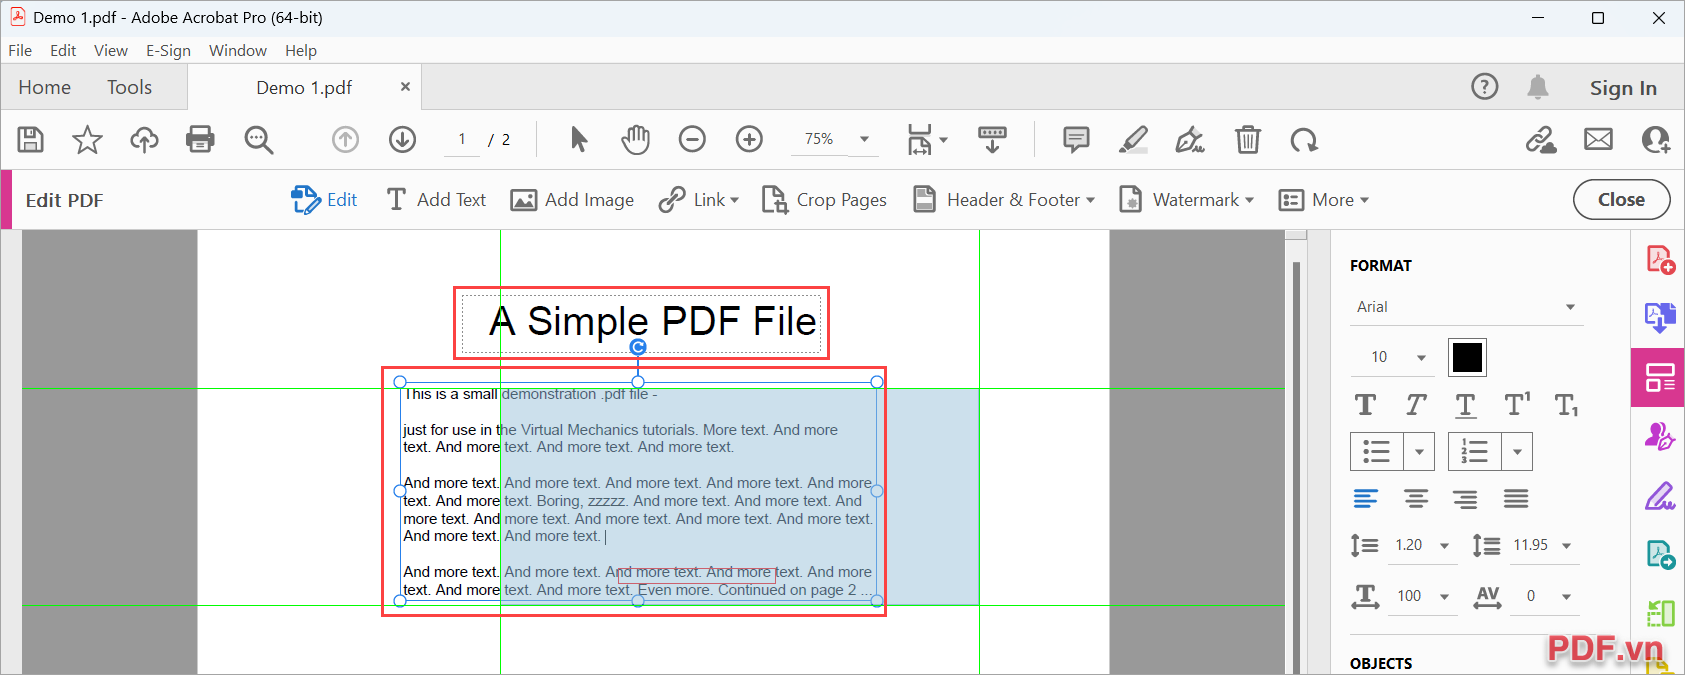
Task: Switch to the Tools tab
Action: click(130, 87)
